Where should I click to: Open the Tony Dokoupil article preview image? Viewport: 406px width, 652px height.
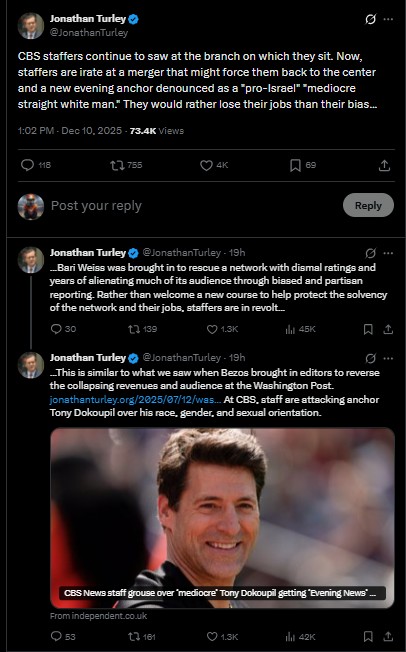(x=222, y=518)
